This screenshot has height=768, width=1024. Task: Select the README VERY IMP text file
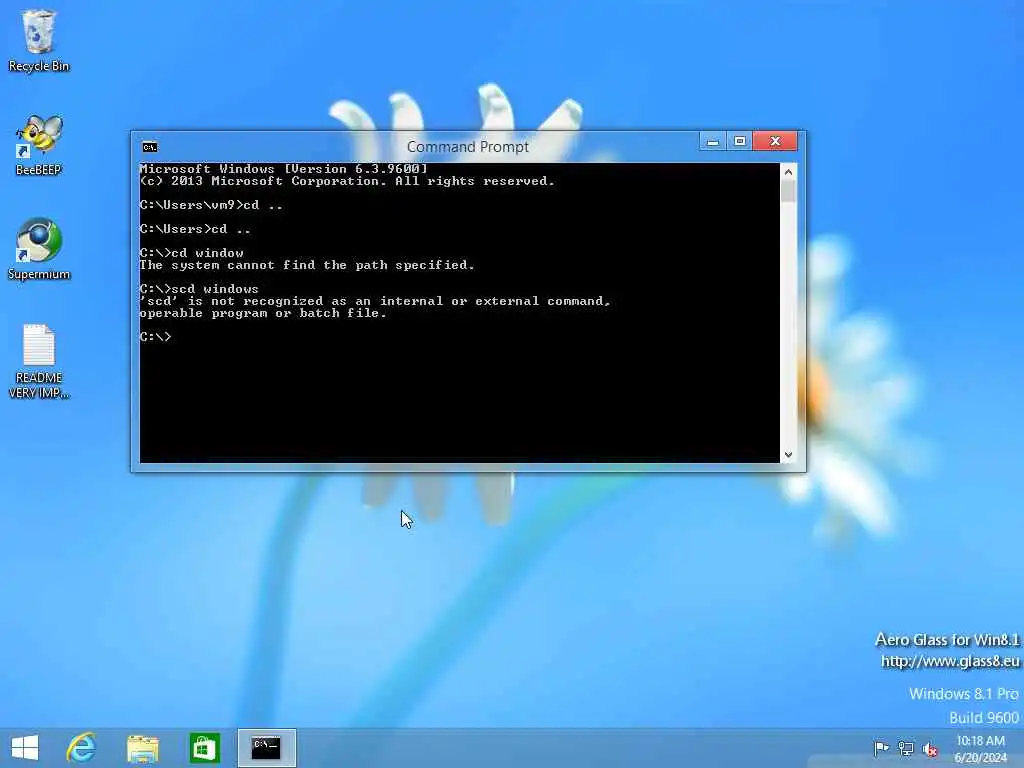(x=39, y=361)
